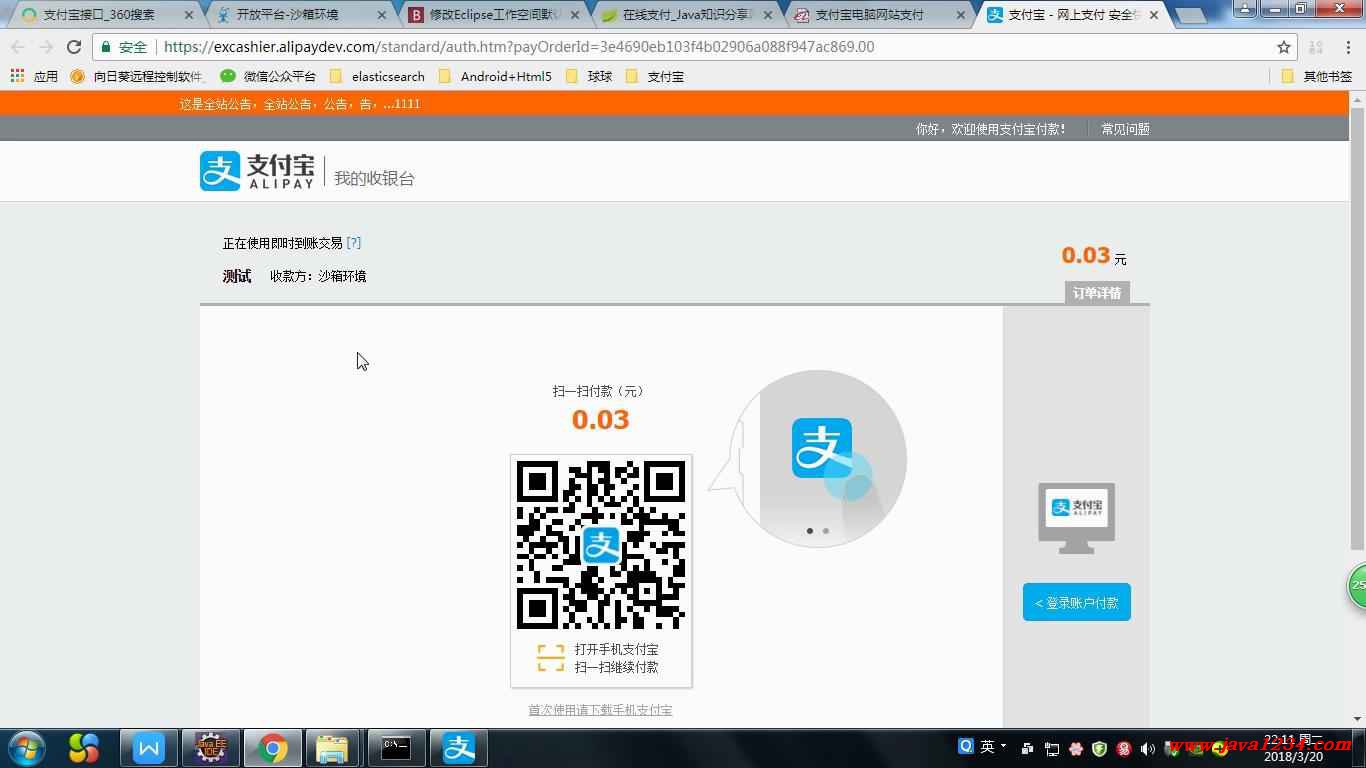Screen dimensions: 1366x768
Task: Open 球球 bookmark folder
Action: click(x=589, y=76)
